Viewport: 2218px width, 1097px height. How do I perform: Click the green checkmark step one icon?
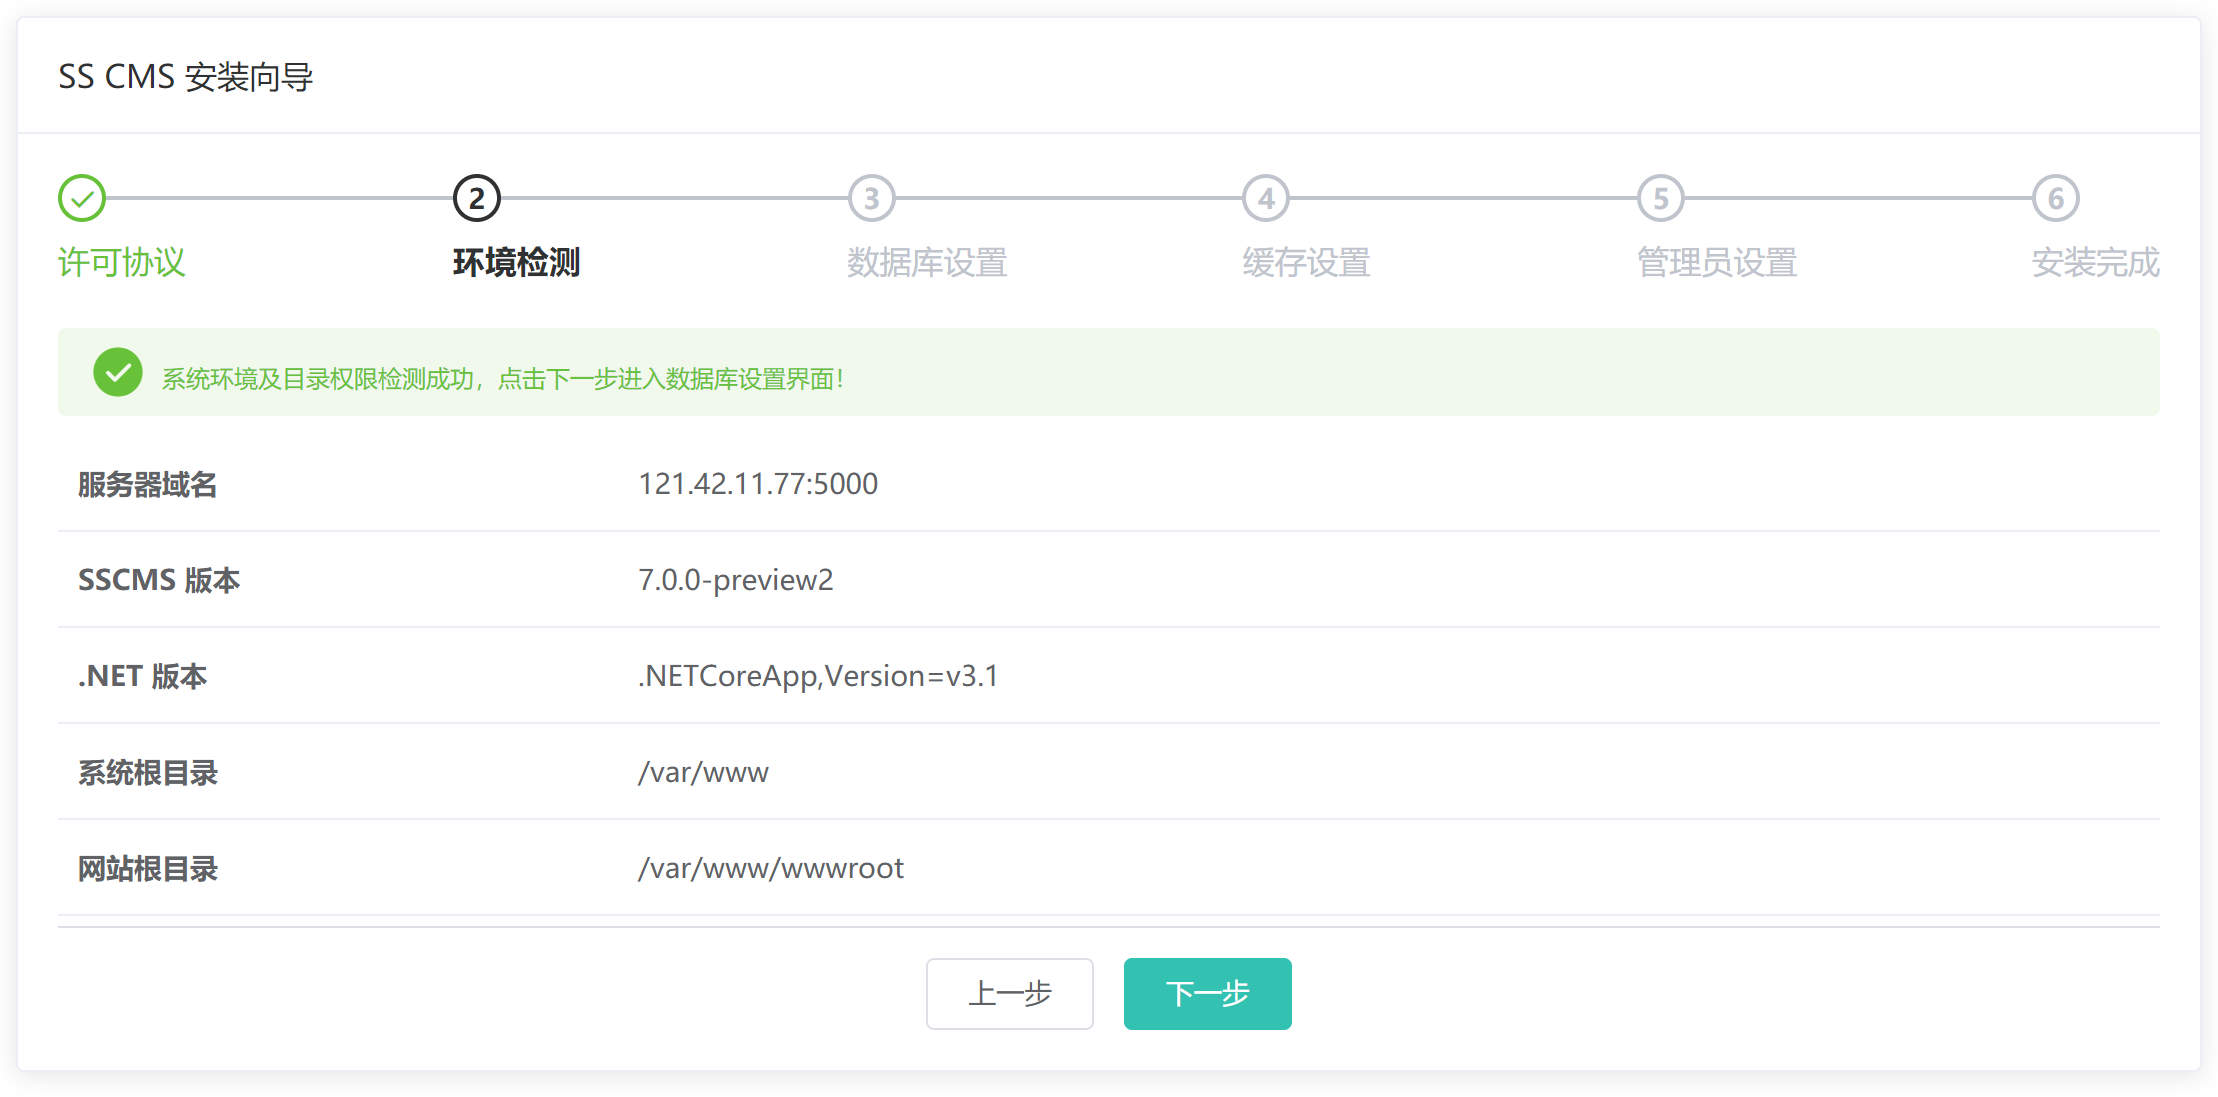(x=82, y=198)
